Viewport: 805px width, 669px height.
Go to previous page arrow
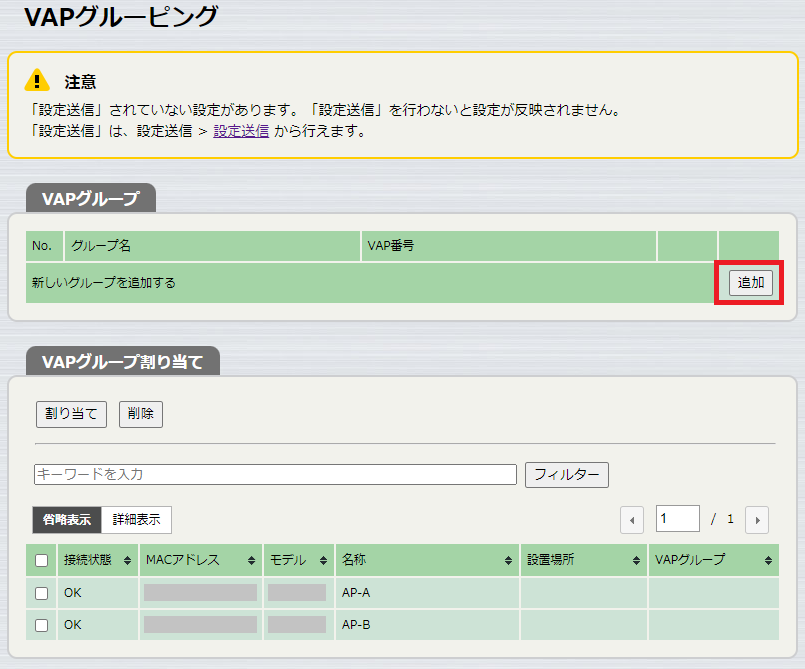(x=632, y=520)
